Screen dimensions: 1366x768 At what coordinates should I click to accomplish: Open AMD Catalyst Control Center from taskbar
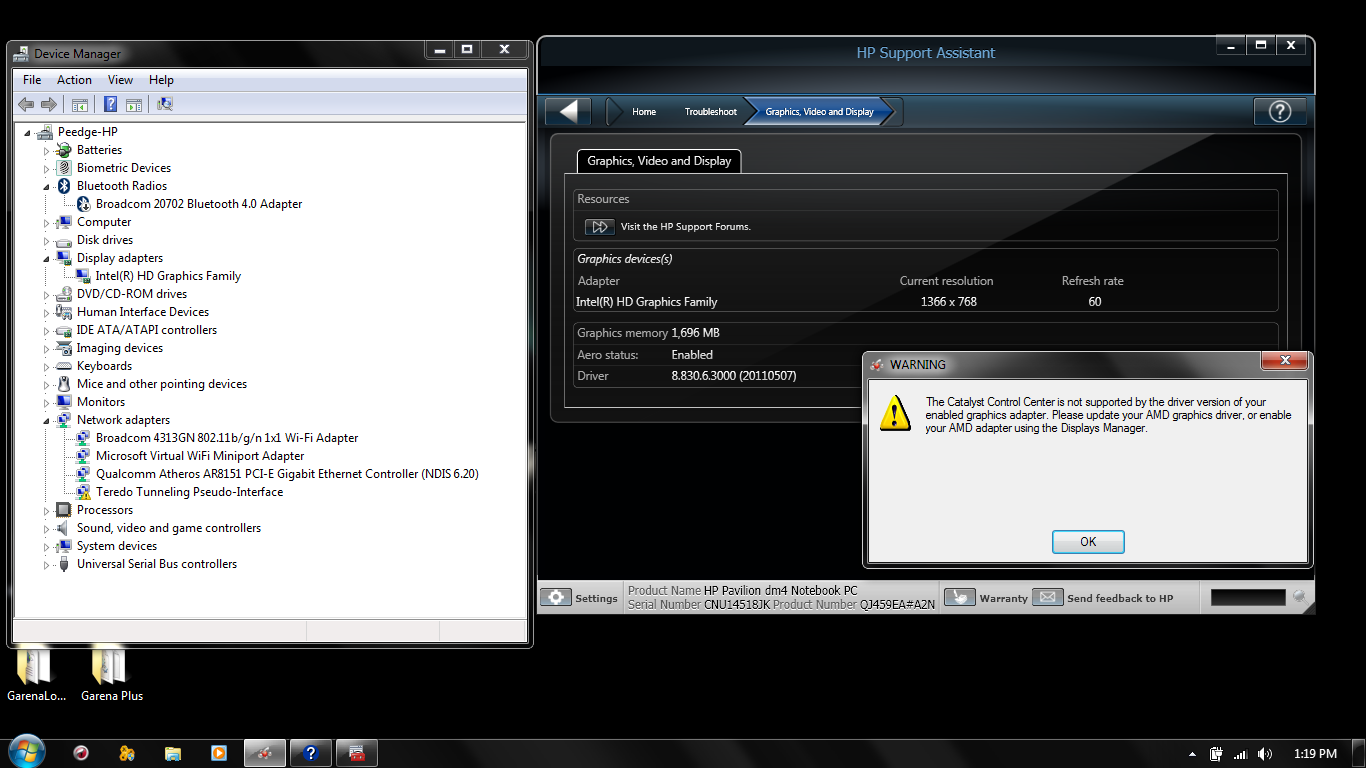pos(264,751)
